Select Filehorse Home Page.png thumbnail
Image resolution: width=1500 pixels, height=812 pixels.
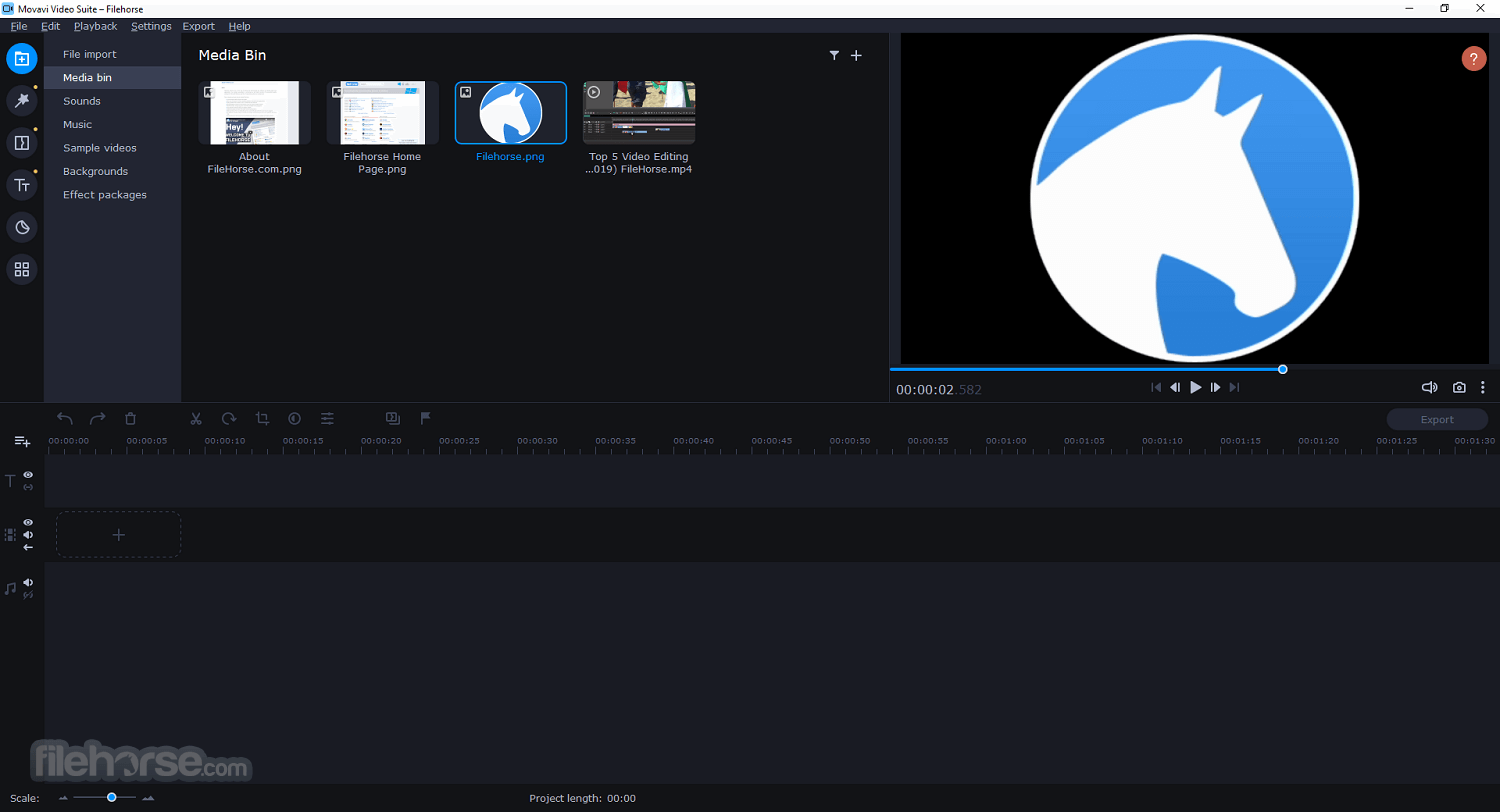coord(382,113)
